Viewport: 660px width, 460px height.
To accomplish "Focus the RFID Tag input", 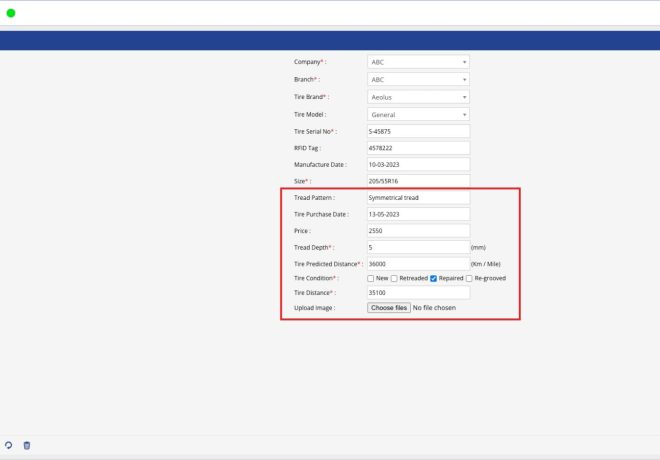I will tap(418, 148).
